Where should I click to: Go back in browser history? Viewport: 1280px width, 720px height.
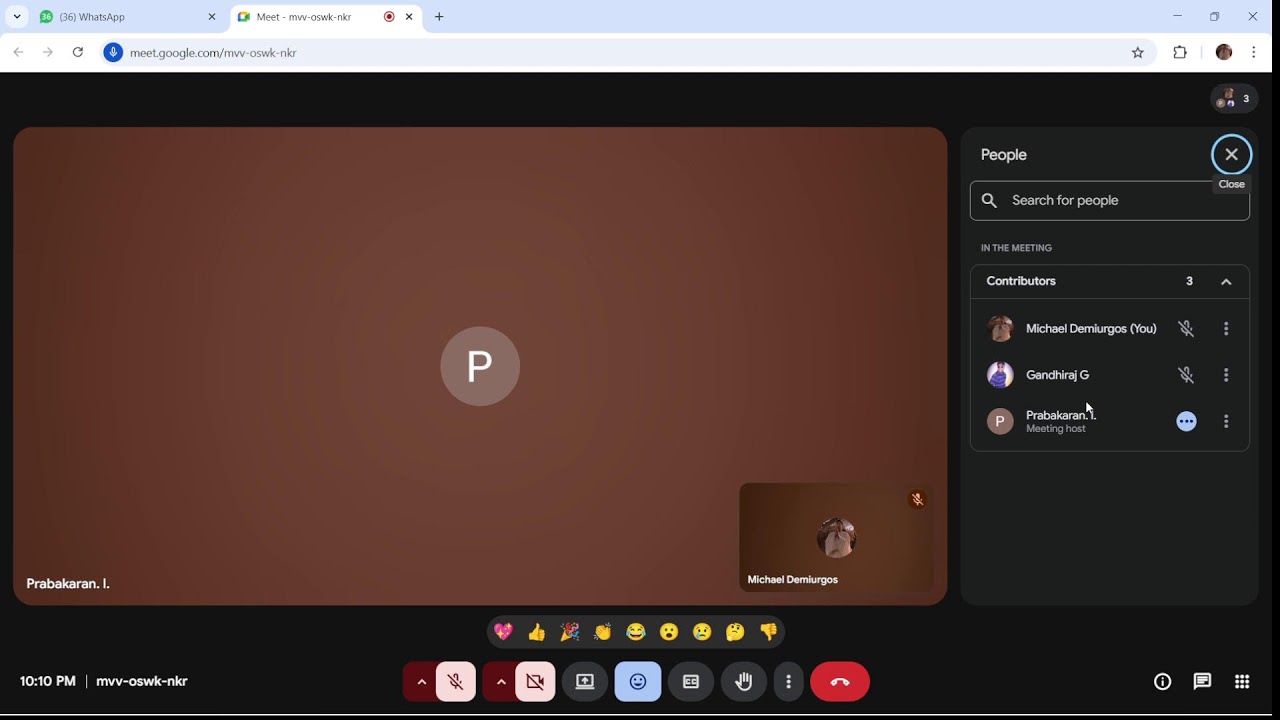coord(18,52)
